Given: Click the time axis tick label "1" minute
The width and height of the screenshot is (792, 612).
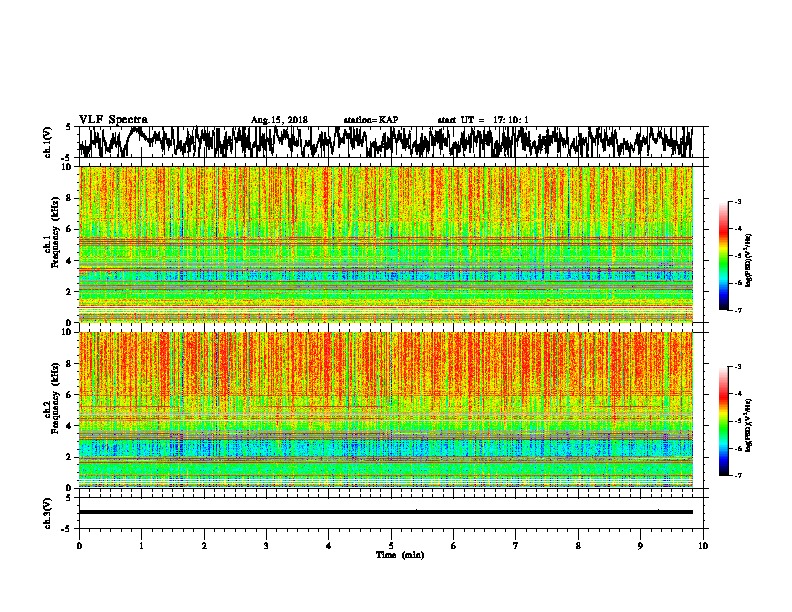Looking at the screenshot, I should (x=141, y=546).
